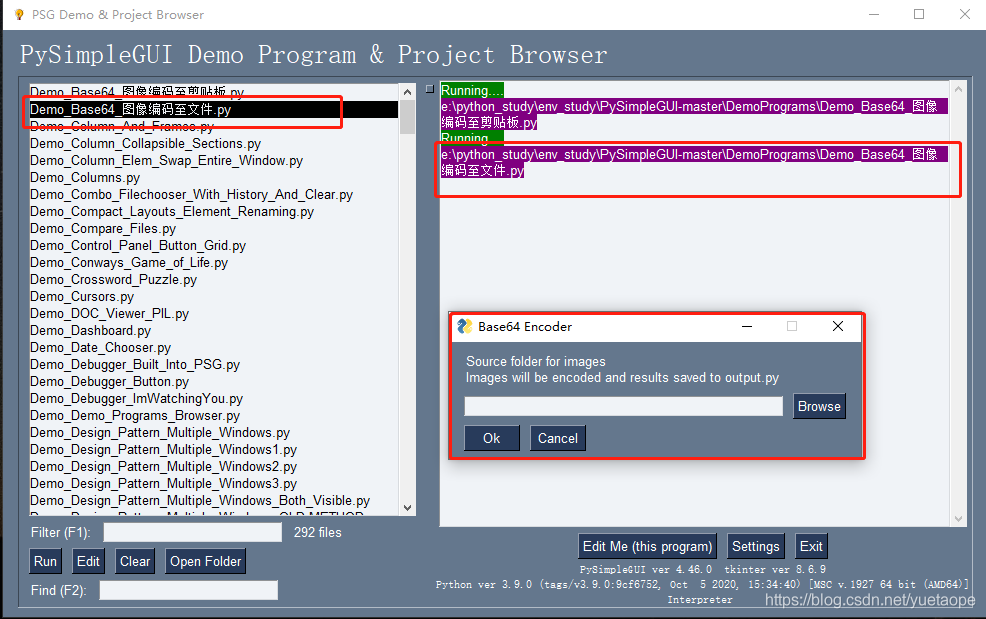The width and height of the screenshot is (986, 619).
Task: Click Cancel in Base64 Encoder dialog
Action: pyautogui.click(x=558, y=438)
